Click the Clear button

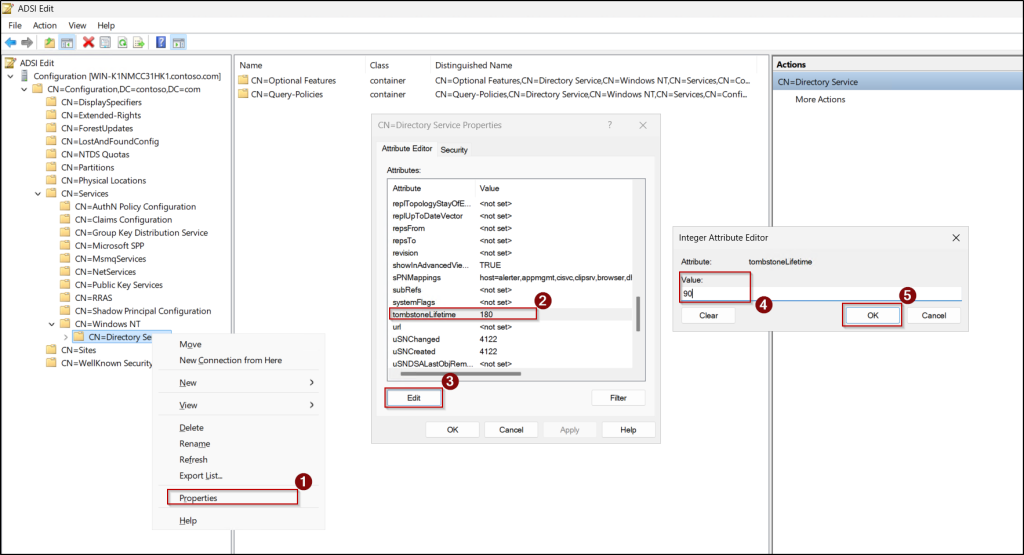click(709, 315)
